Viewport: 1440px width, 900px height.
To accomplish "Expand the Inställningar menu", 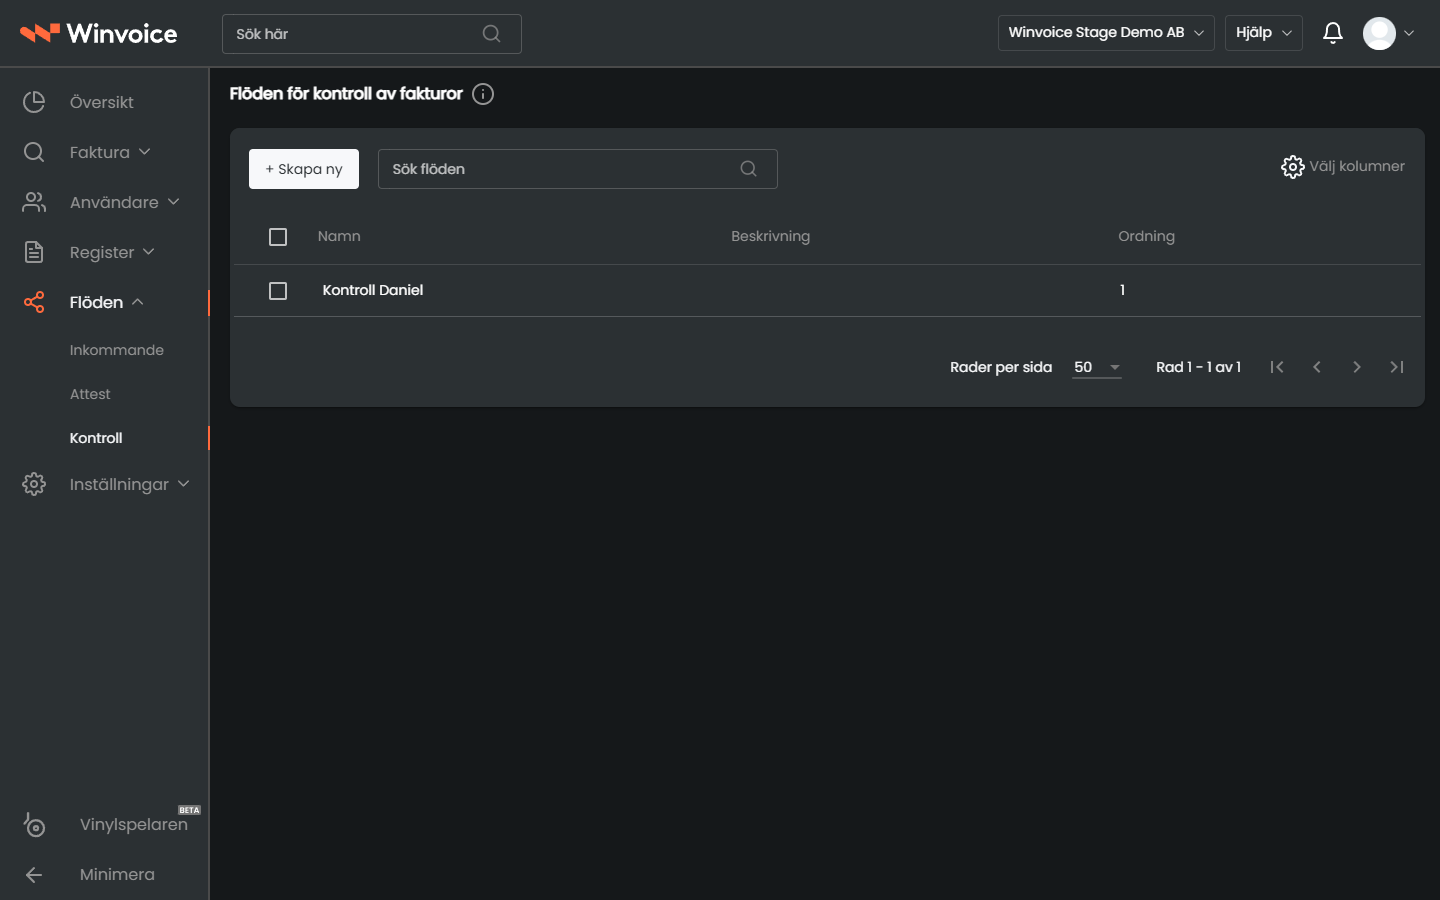I will [129, 484].
